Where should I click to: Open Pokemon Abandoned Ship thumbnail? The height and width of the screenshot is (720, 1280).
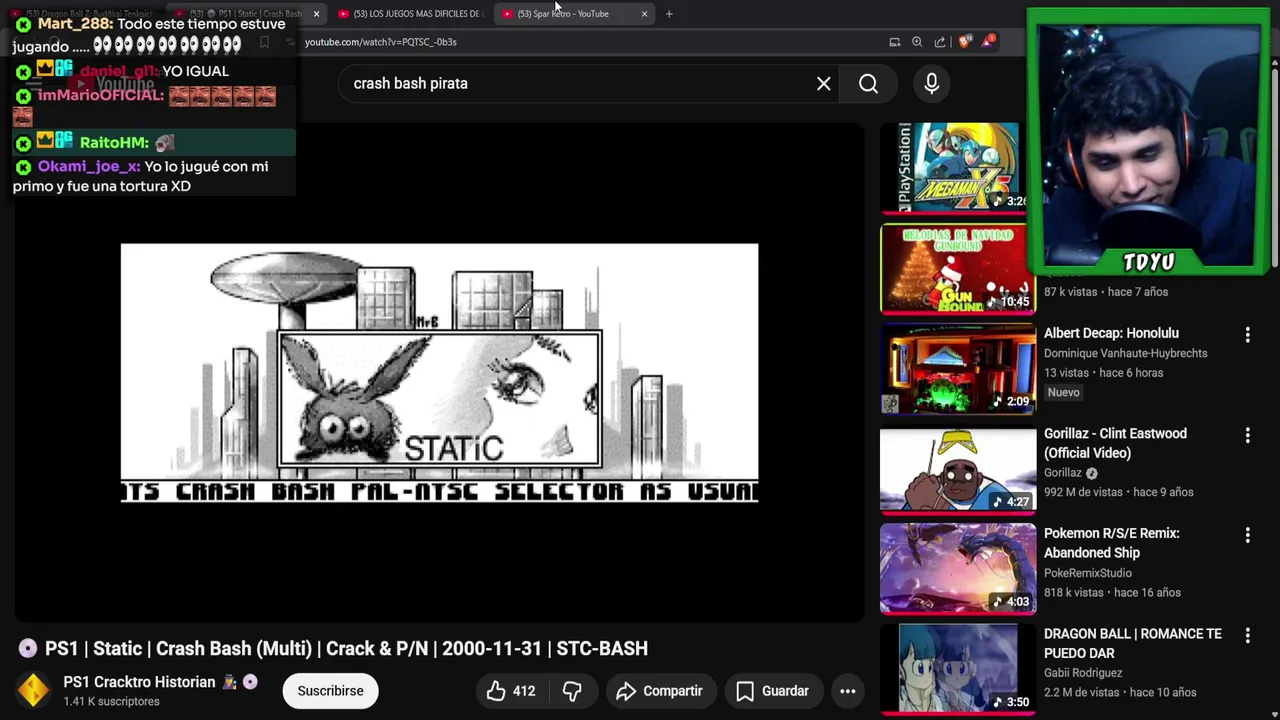tap(958, 569)
